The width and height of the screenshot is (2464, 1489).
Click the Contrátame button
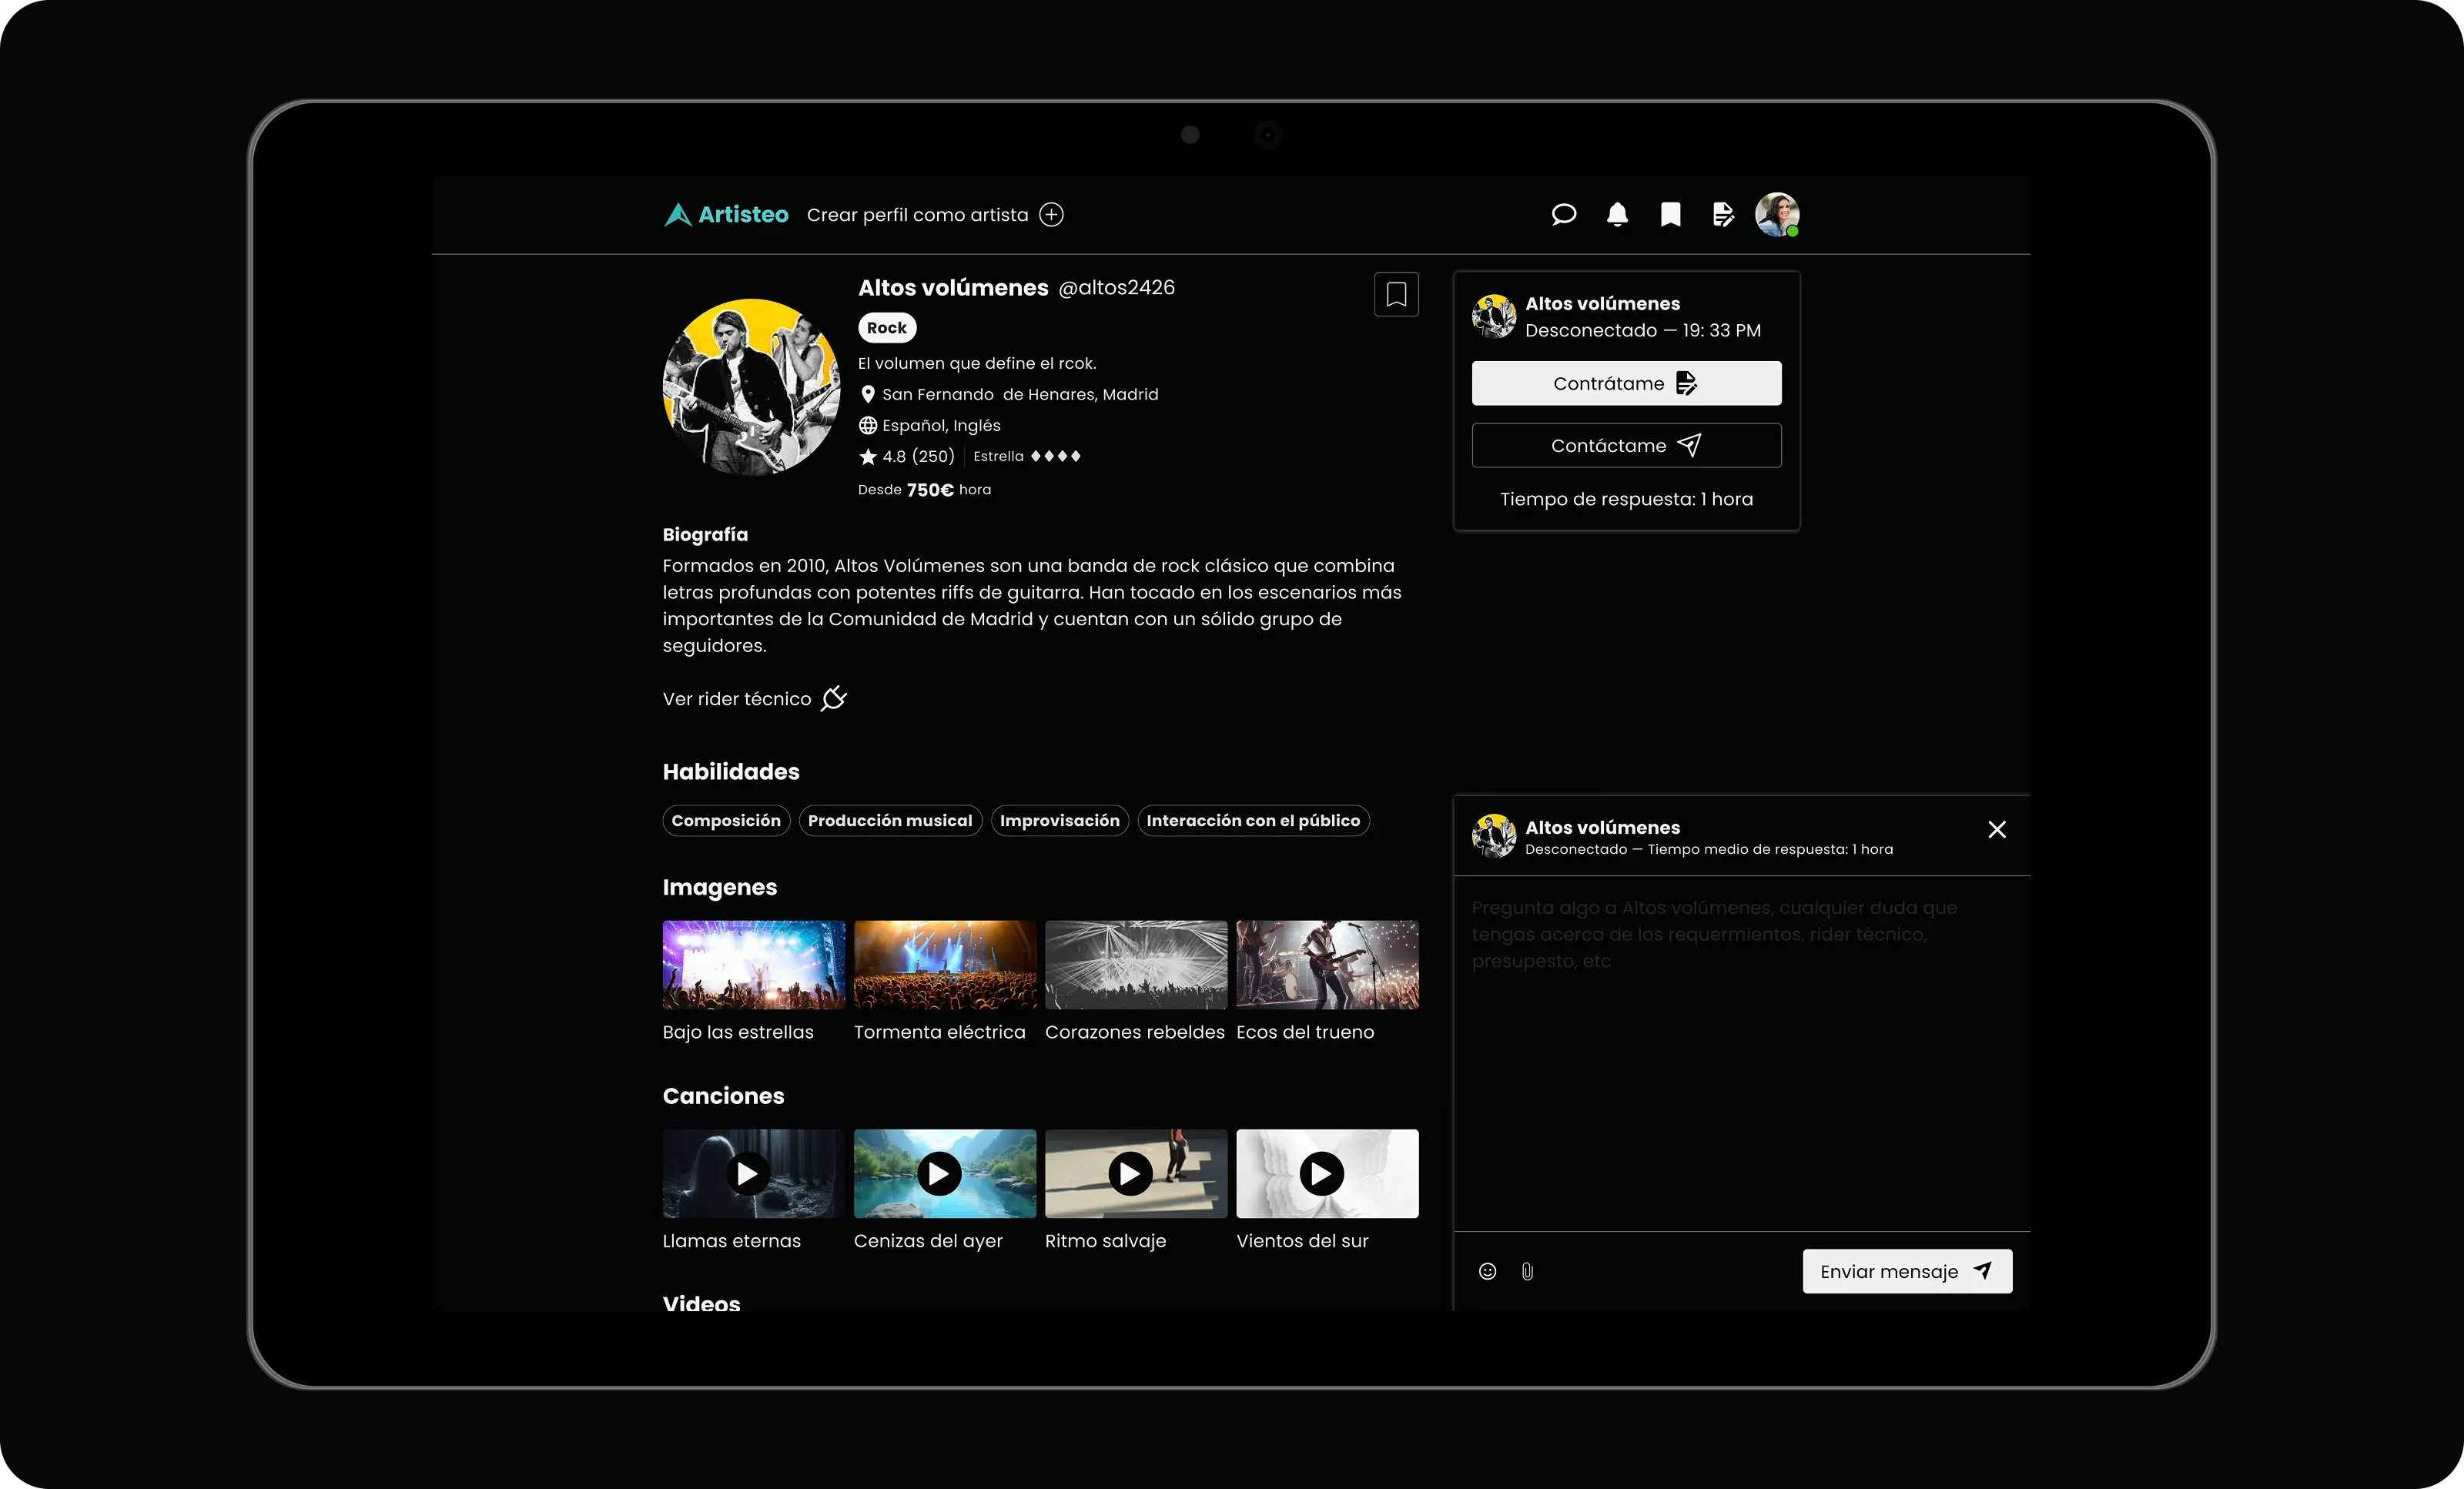pos(1626,383)
